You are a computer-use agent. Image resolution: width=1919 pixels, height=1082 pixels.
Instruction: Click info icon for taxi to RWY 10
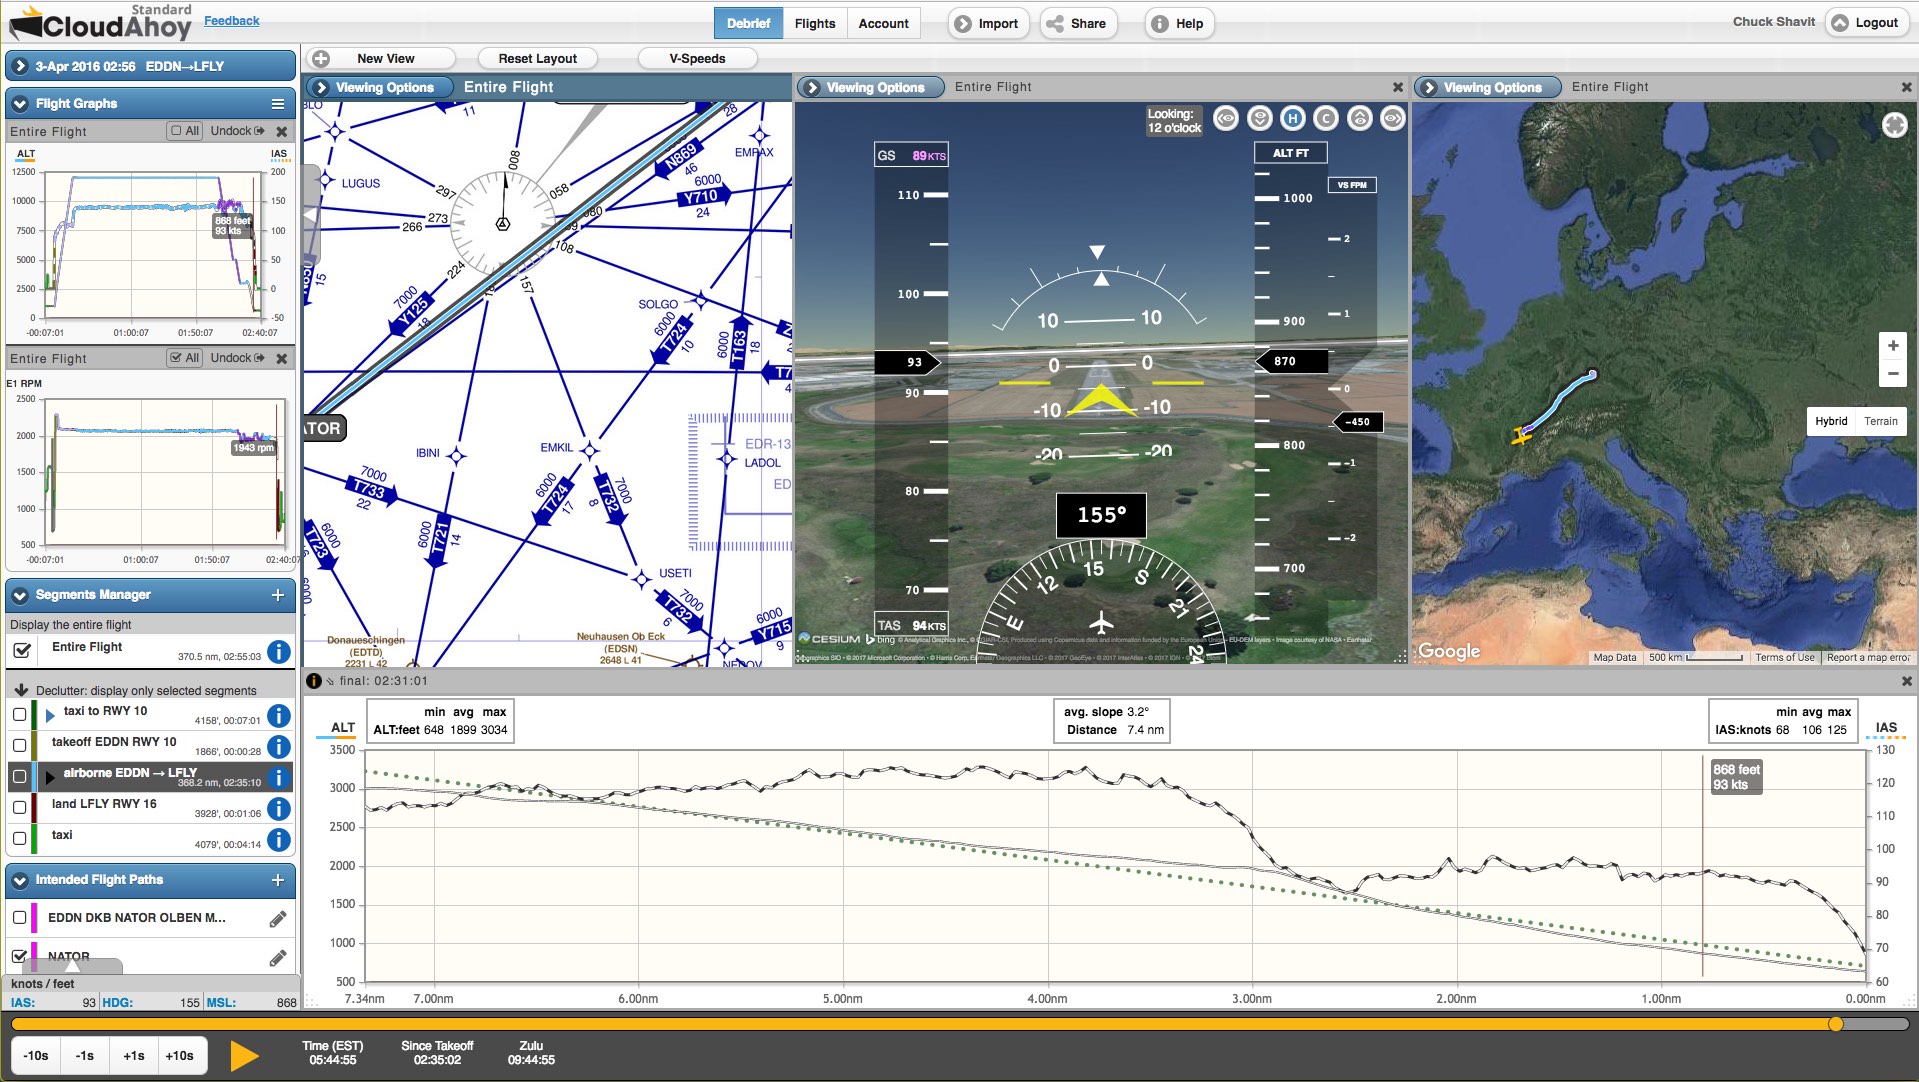[279, 716]
